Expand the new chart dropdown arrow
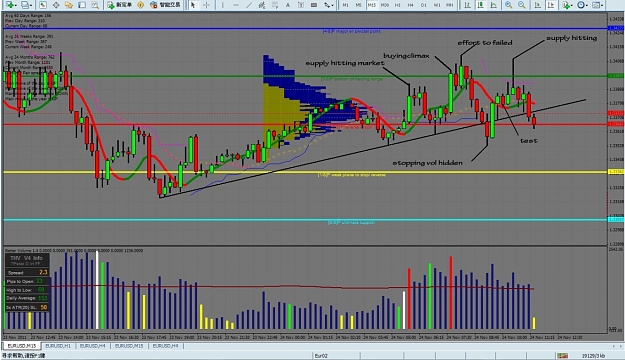625x360 pixels. click(16, 5)
